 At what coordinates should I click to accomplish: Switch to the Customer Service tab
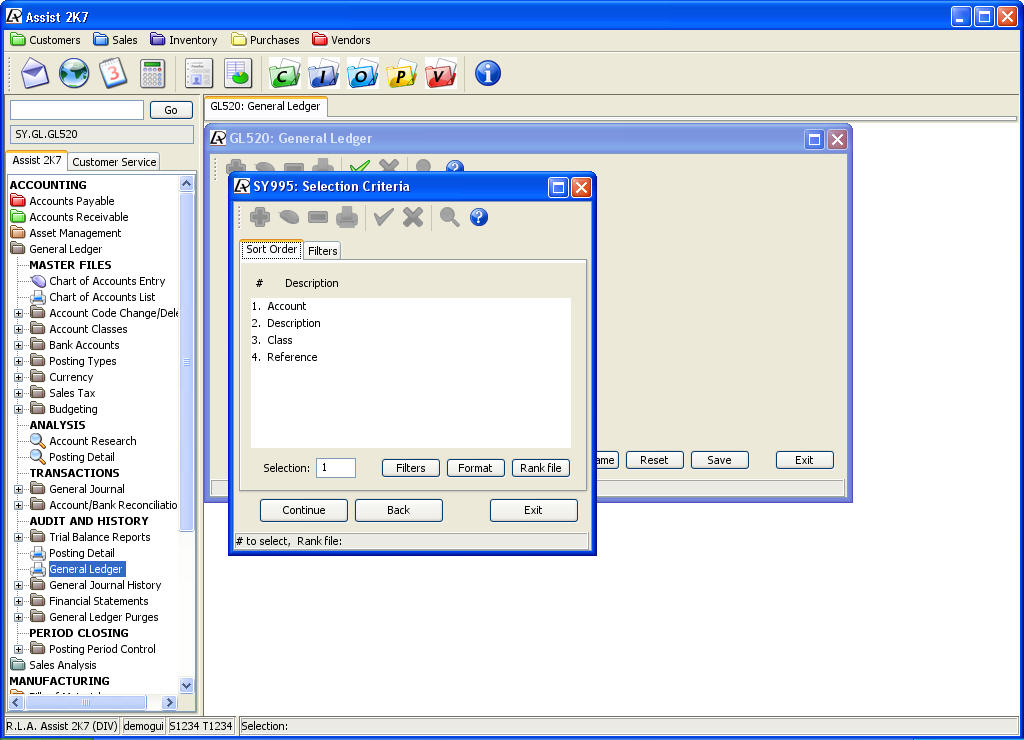(114, 162)
